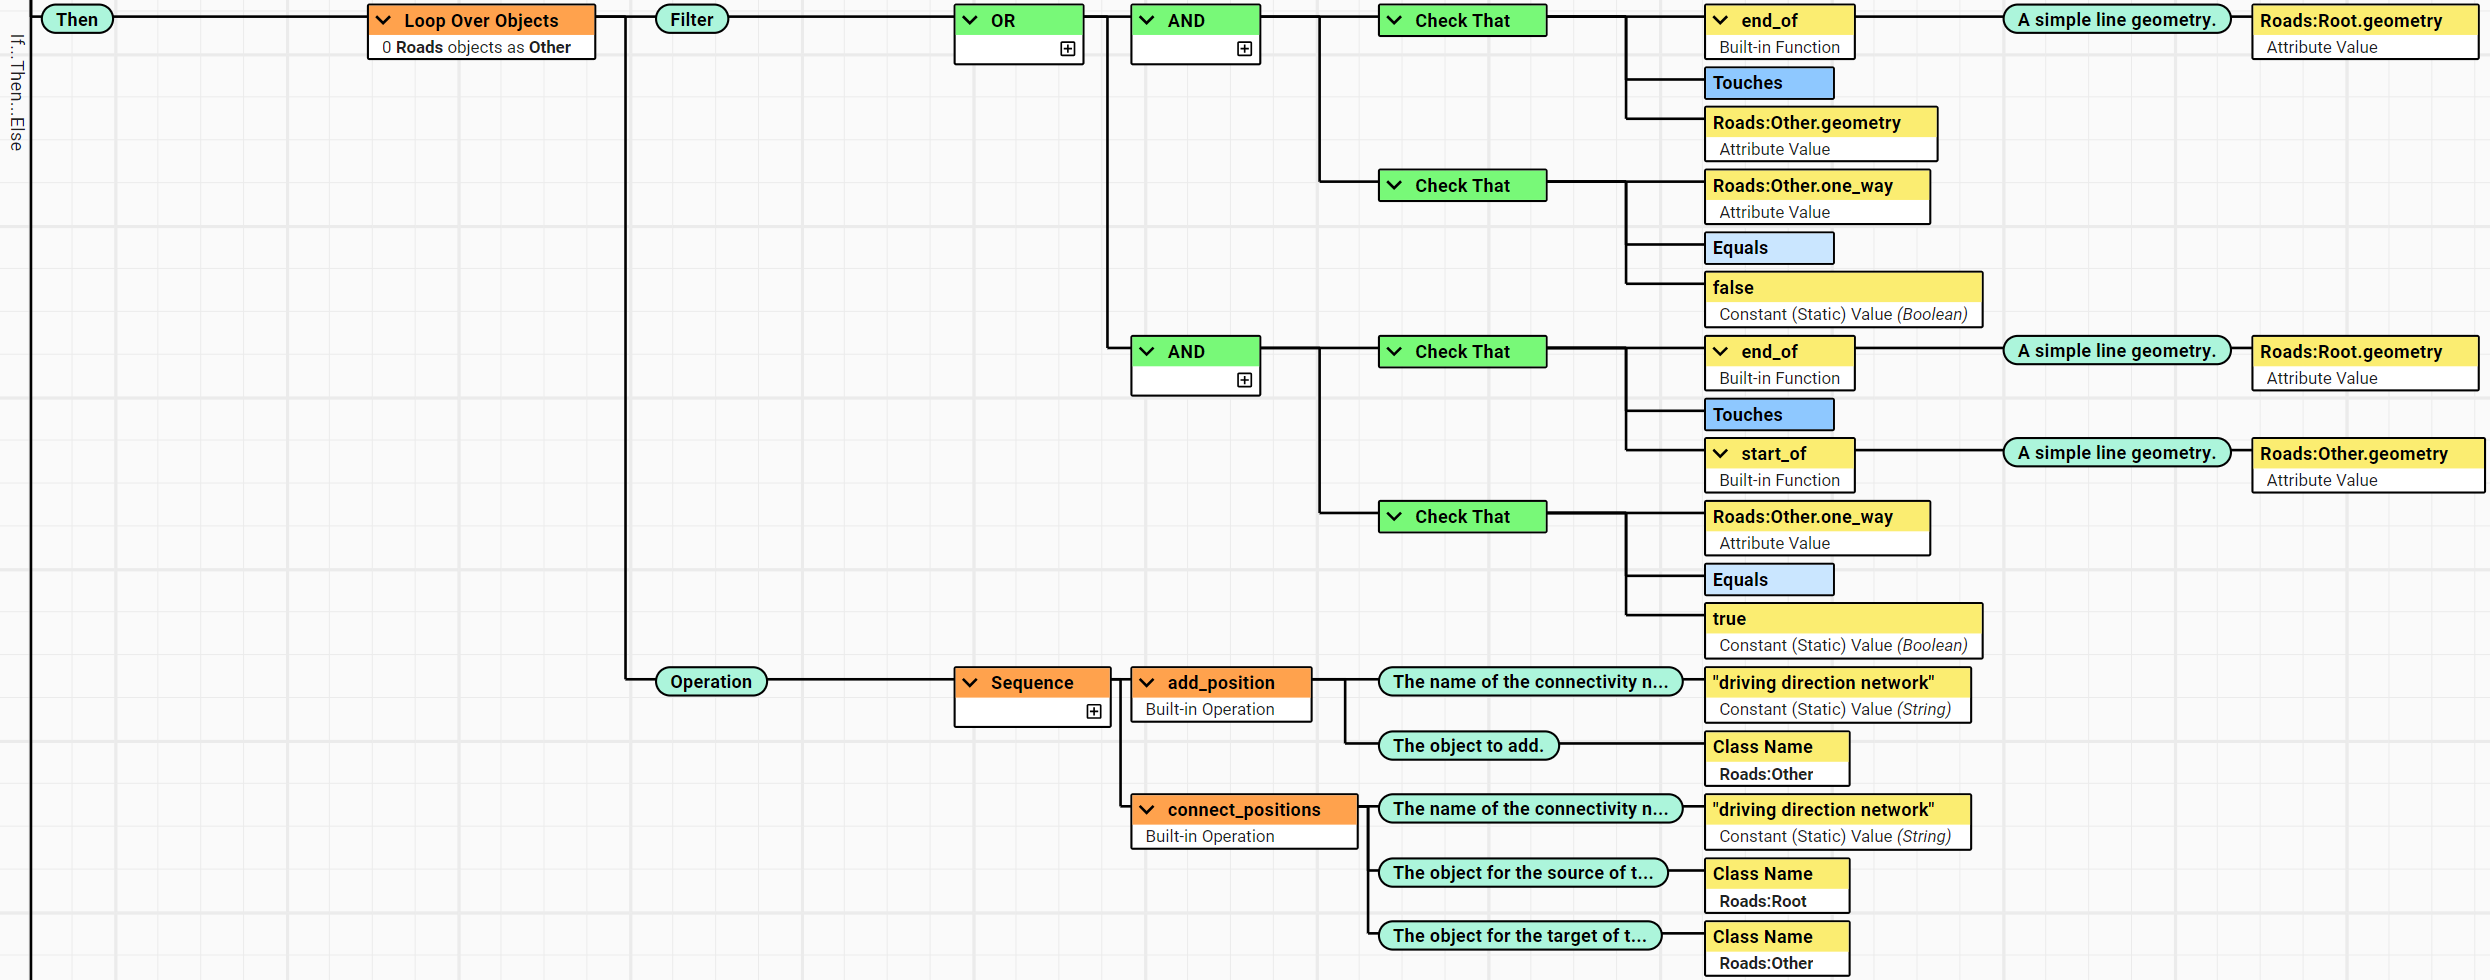Viewport: 2490px width, 980px height.
Task: Select the Class Name Roads:Root node
Action: click(x=1776, y=887)
